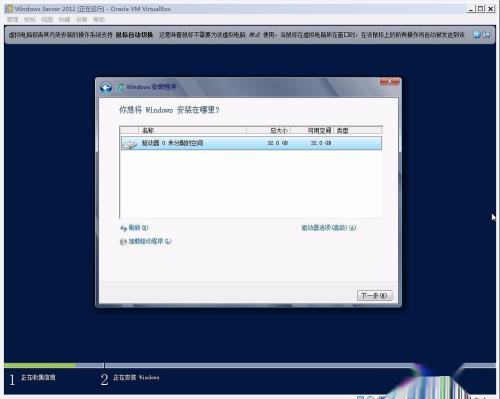Click the 下一步 (Next) button
This screenshot has height=399, width=500.
pyautogui.click(x=374, y=295)
